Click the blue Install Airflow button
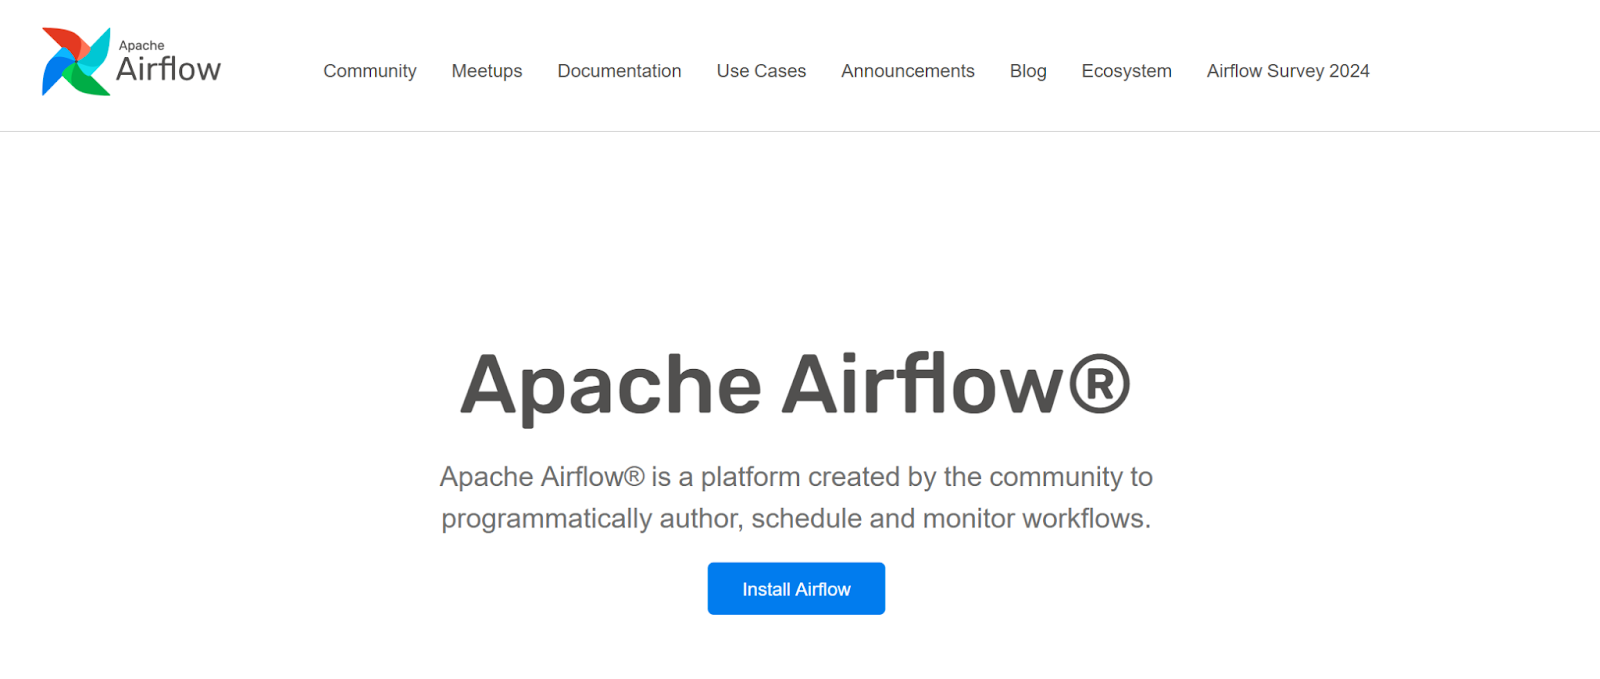The width and height of the screenshot is (1600, 679). click(796, 589)
